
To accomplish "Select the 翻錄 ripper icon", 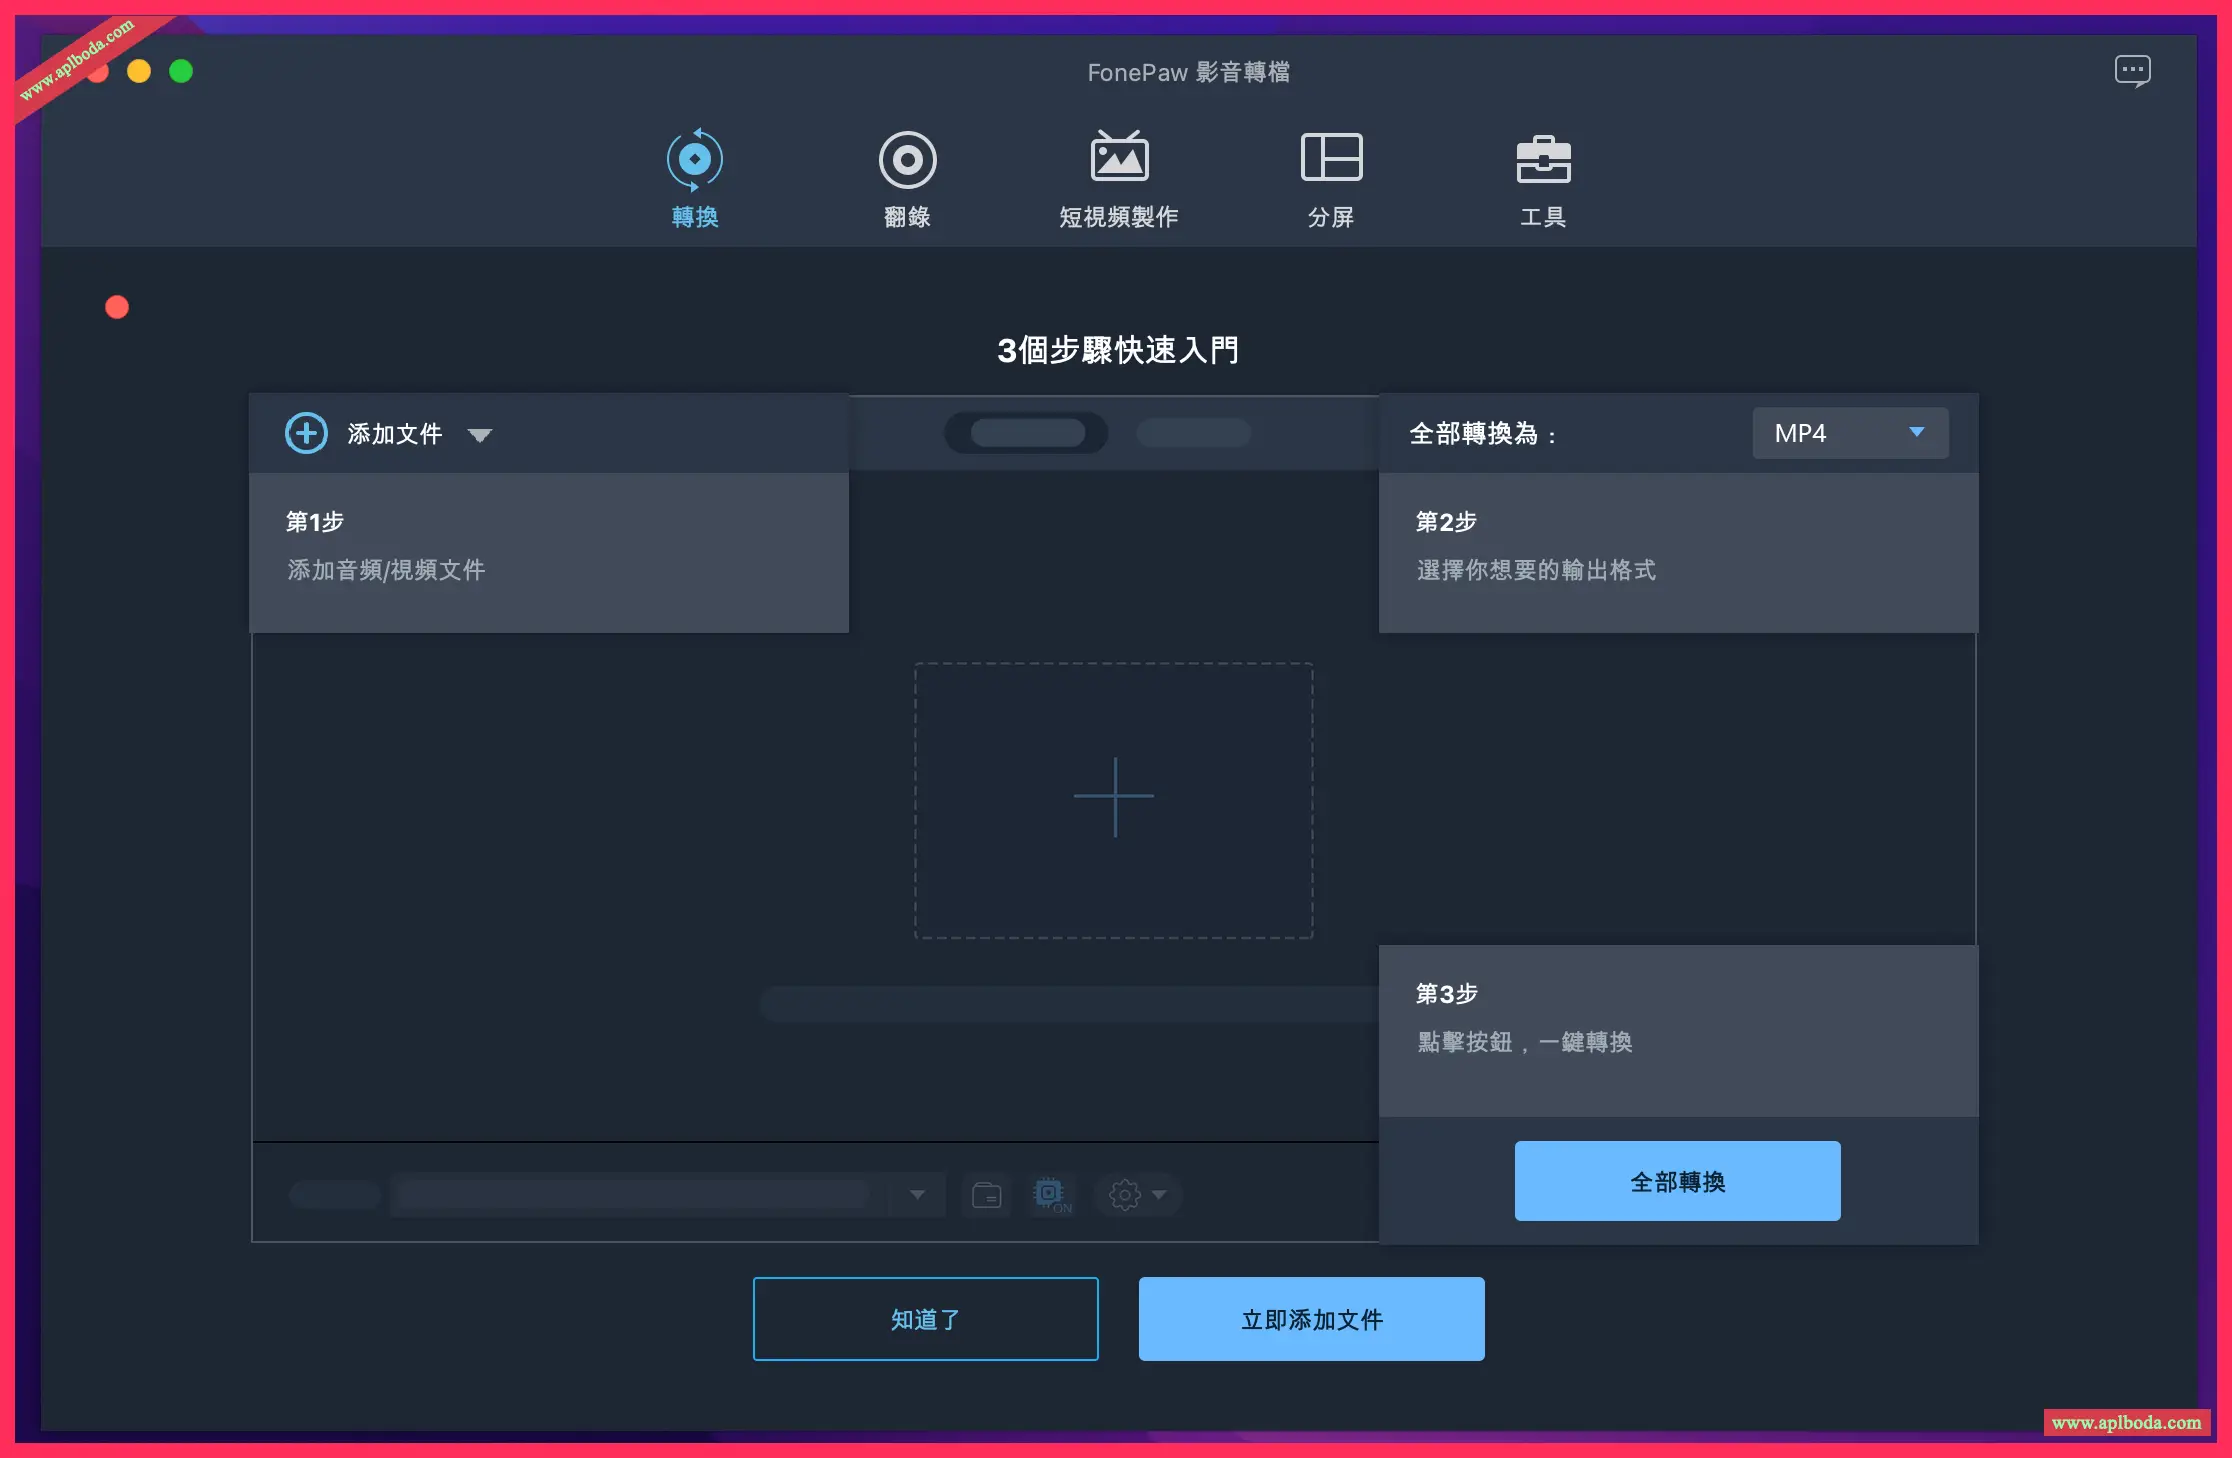I will click(907, 160).
